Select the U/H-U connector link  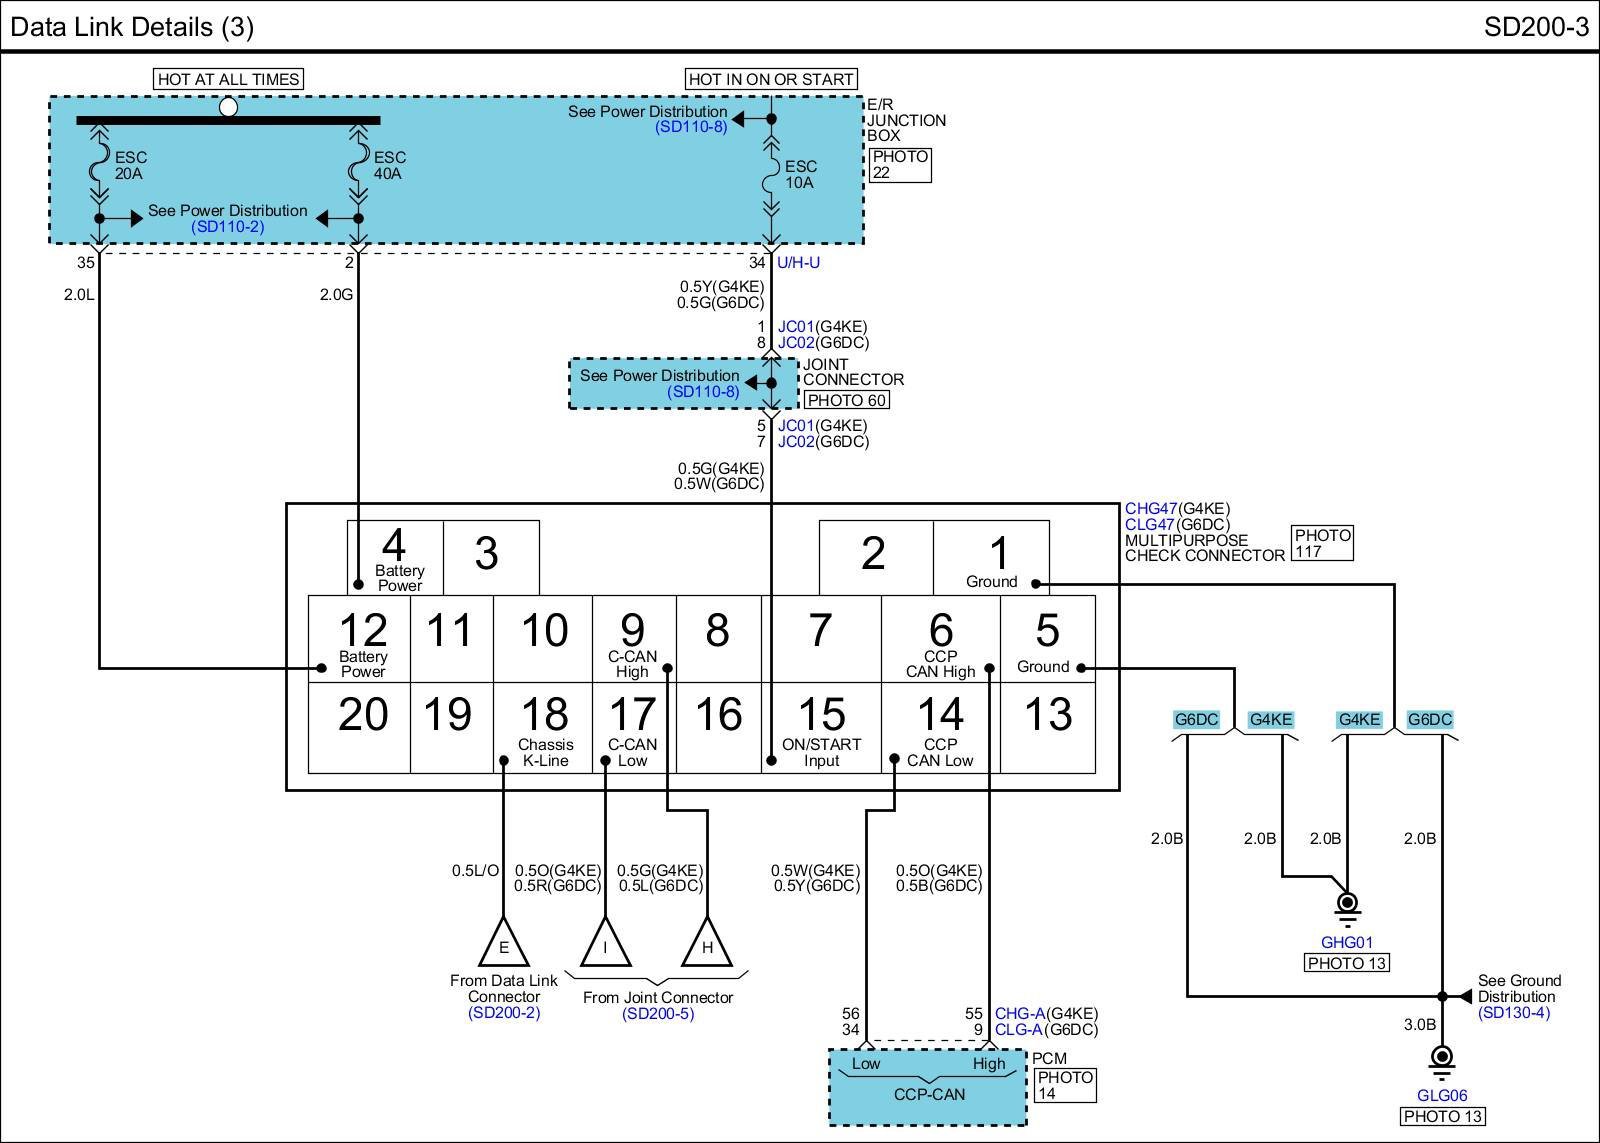pos(798,263)
